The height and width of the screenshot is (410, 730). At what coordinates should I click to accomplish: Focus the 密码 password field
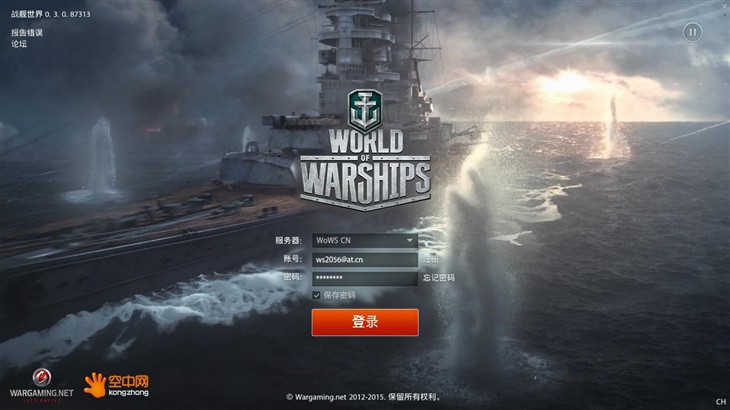pyautogui.click(x=365, y=278)
